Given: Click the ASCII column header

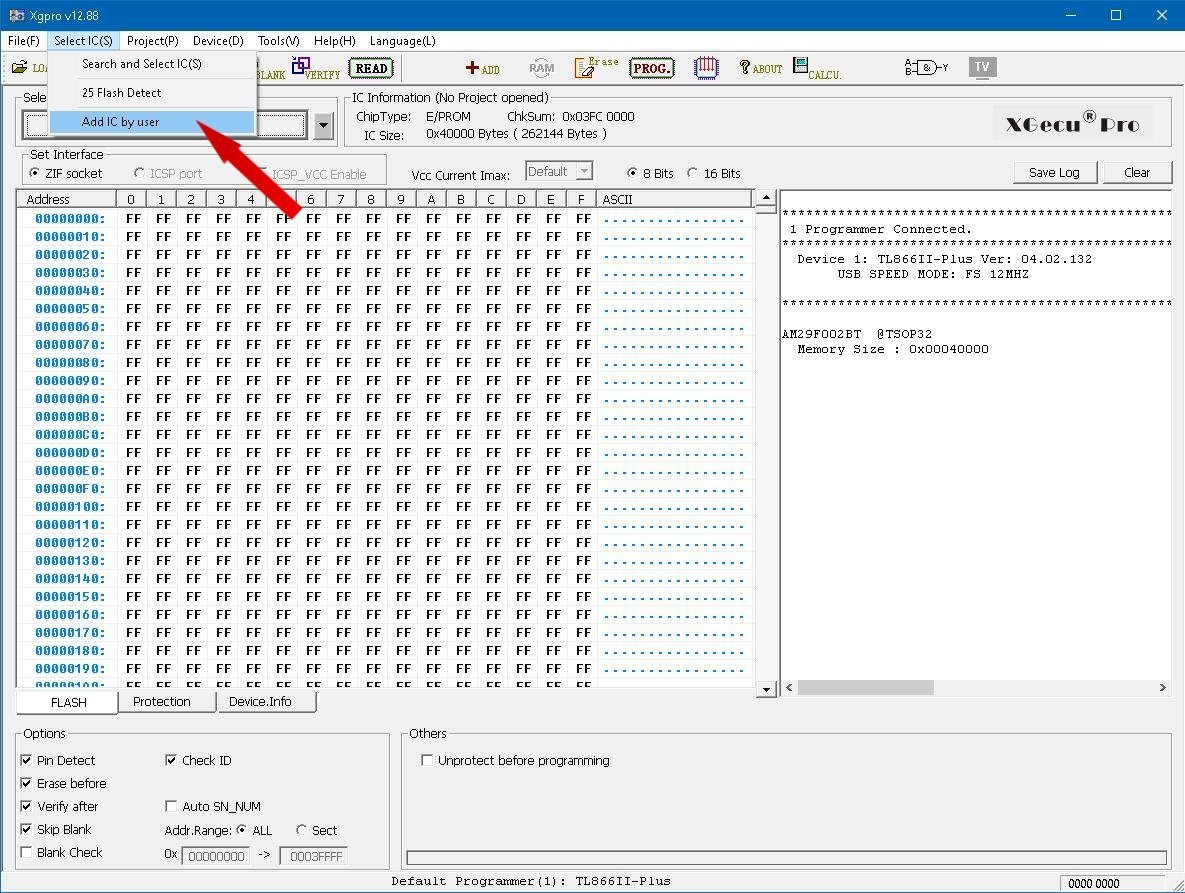Looking at the screenshot, I should coord(675,199).
